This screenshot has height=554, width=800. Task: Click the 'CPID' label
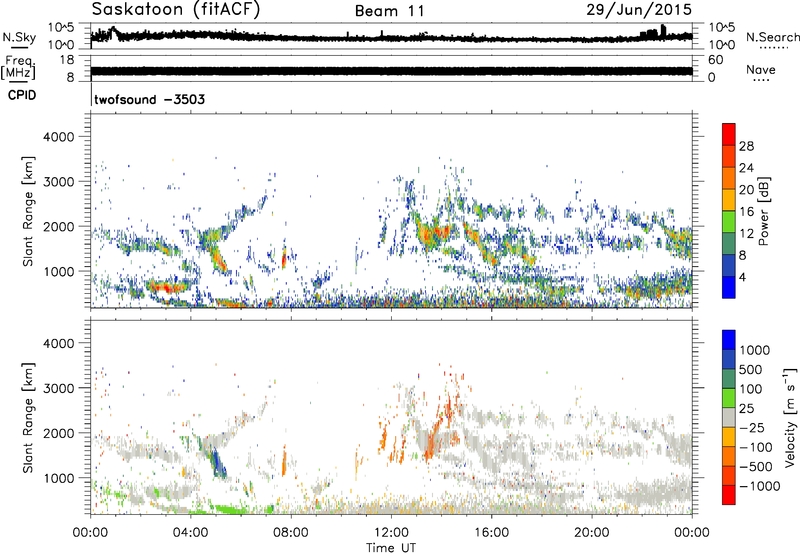coord(22,95)
